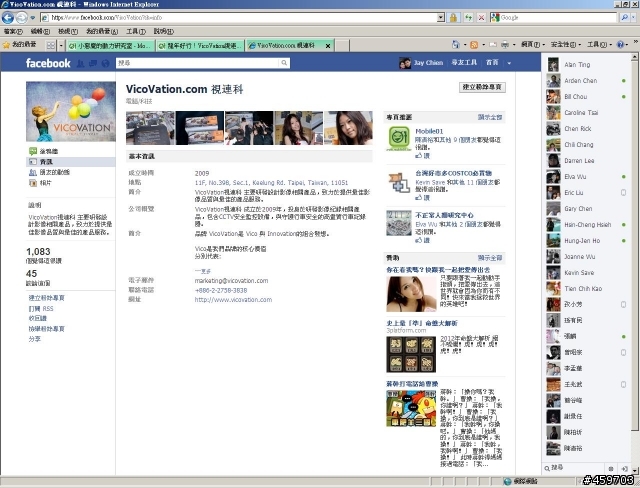Click into the Facebook search field
This screenshot has width=640, height=488.
pyautogui.click(x=198, y=63)
